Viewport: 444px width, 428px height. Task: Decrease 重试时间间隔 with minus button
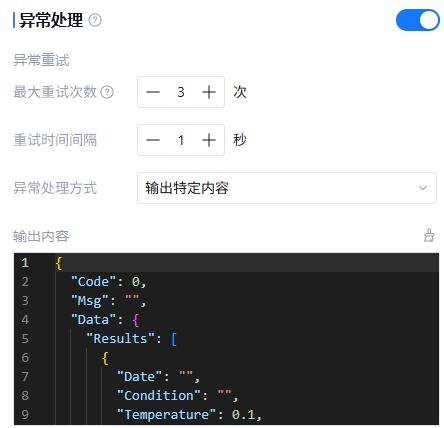tap(153, 140)
